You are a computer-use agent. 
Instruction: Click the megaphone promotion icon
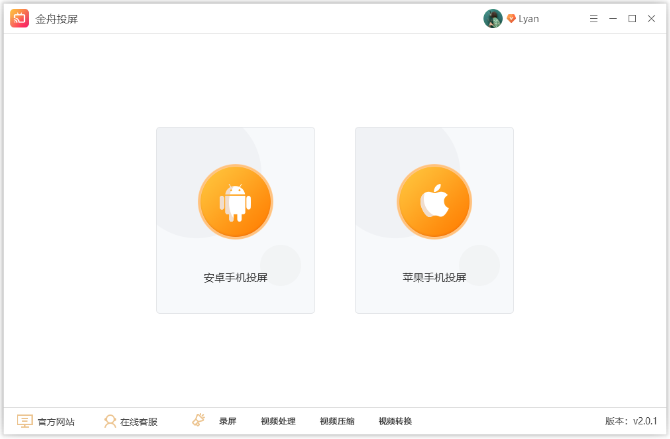198,420
